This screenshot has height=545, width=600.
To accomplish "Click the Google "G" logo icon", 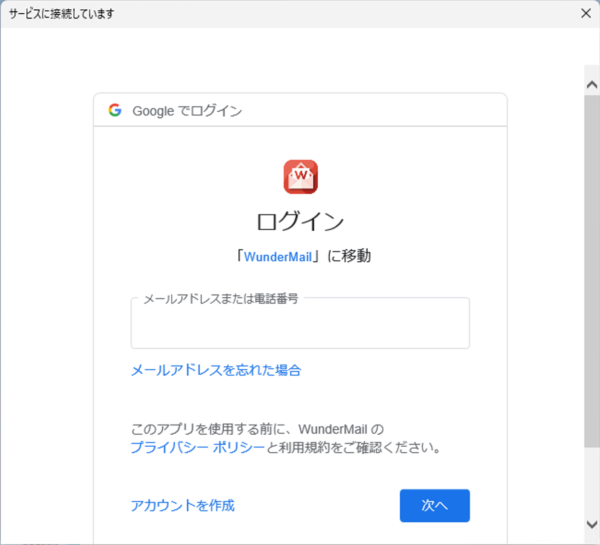I will click(115, 110).
